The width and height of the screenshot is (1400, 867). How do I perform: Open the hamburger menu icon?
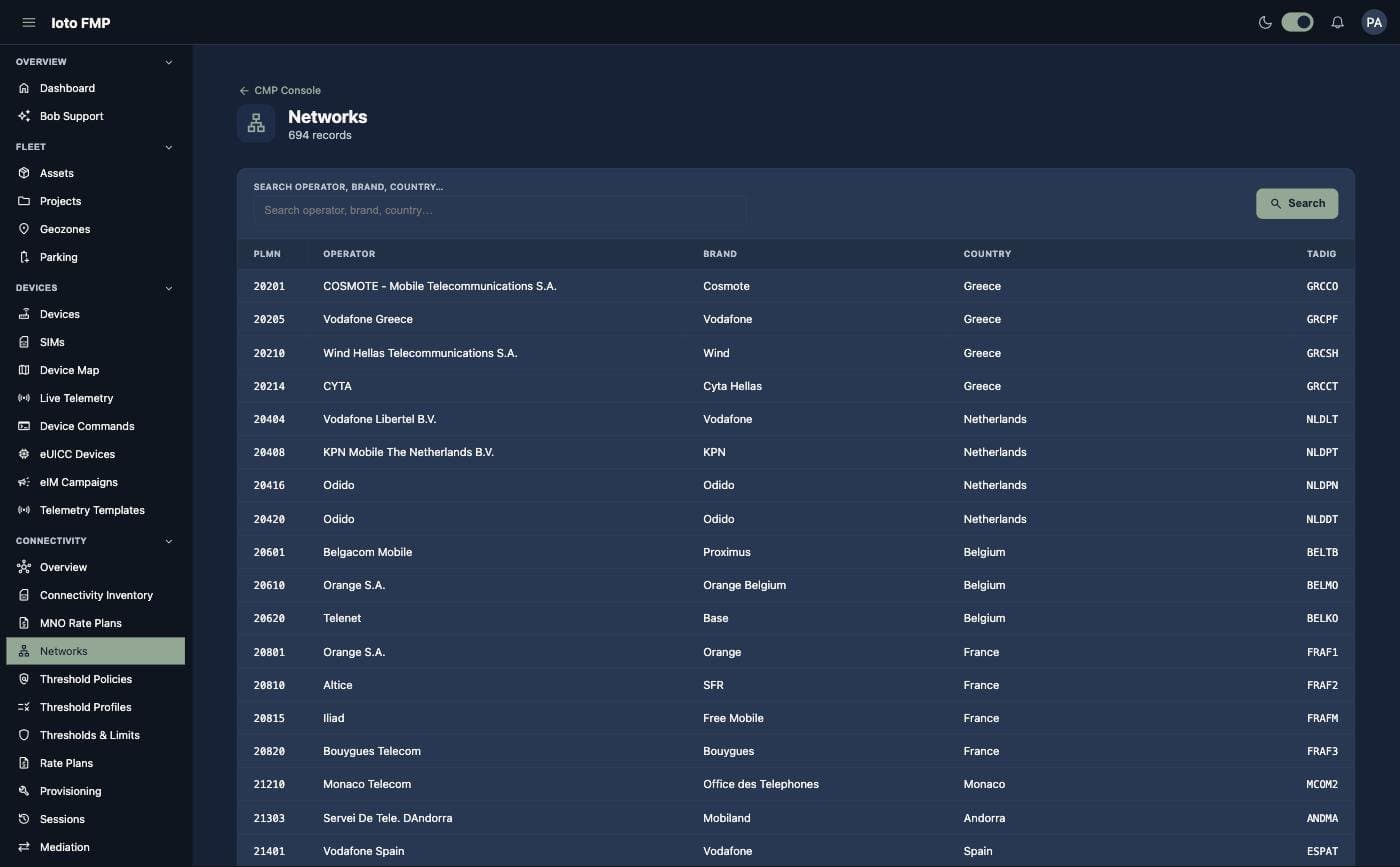[x=29, y=22]
